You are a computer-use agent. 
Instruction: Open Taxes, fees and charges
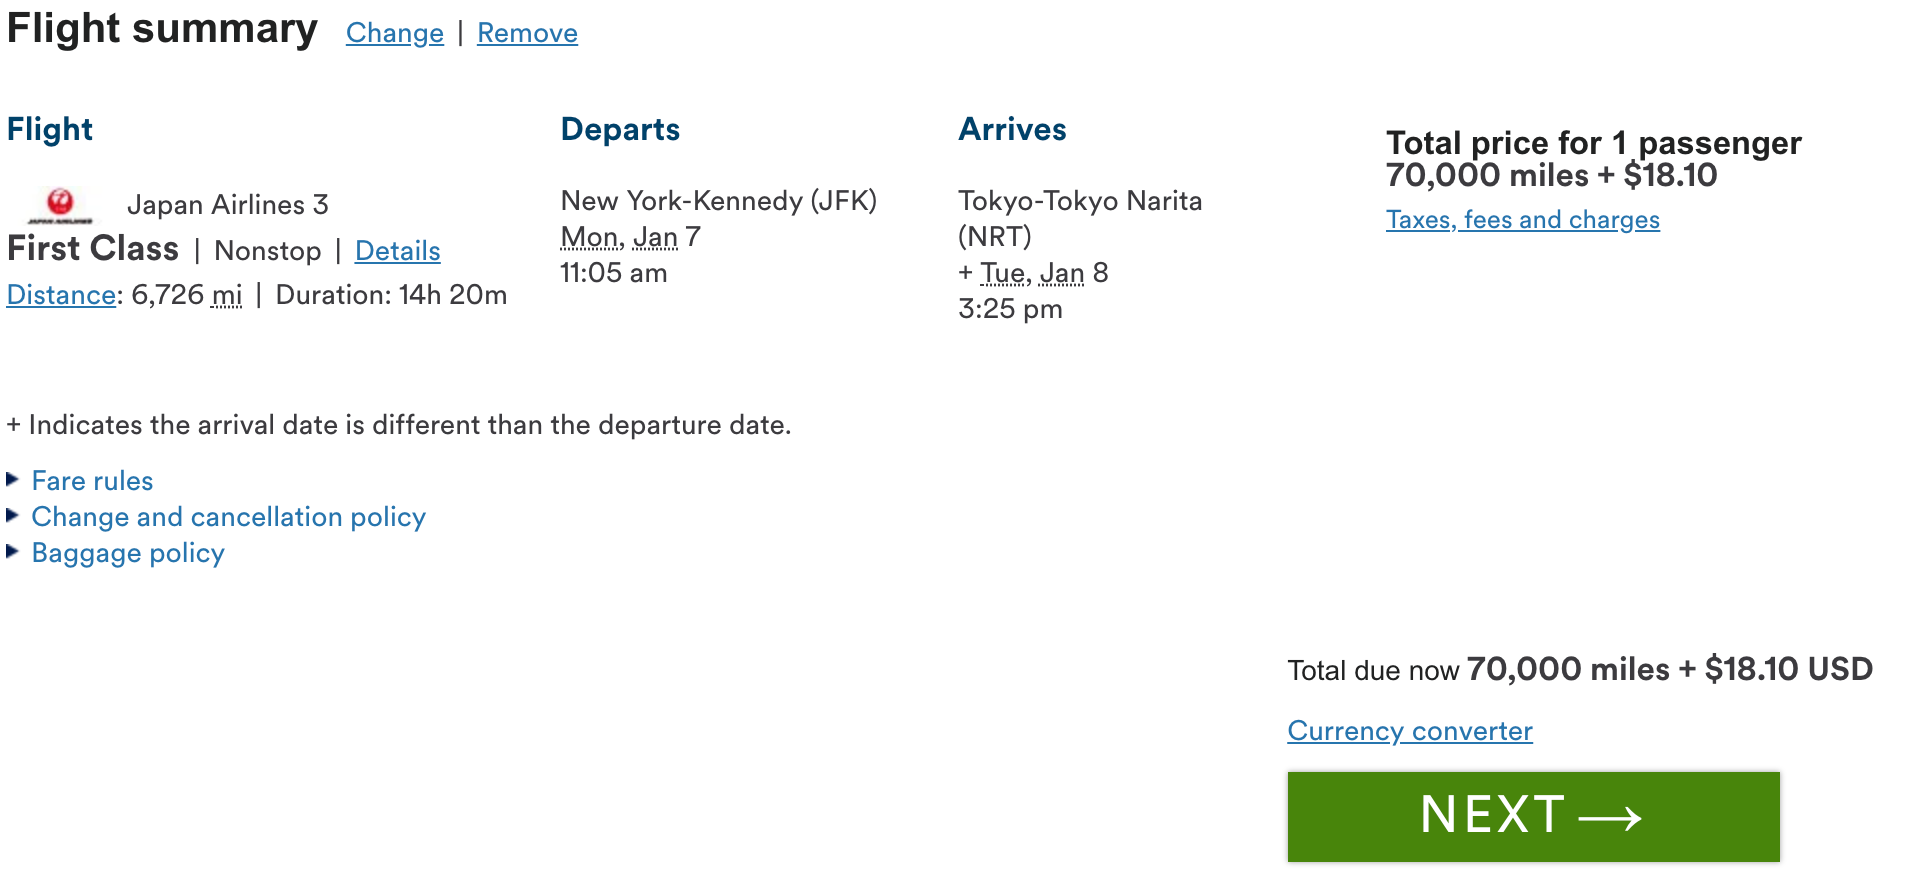tap(1521, 220)
